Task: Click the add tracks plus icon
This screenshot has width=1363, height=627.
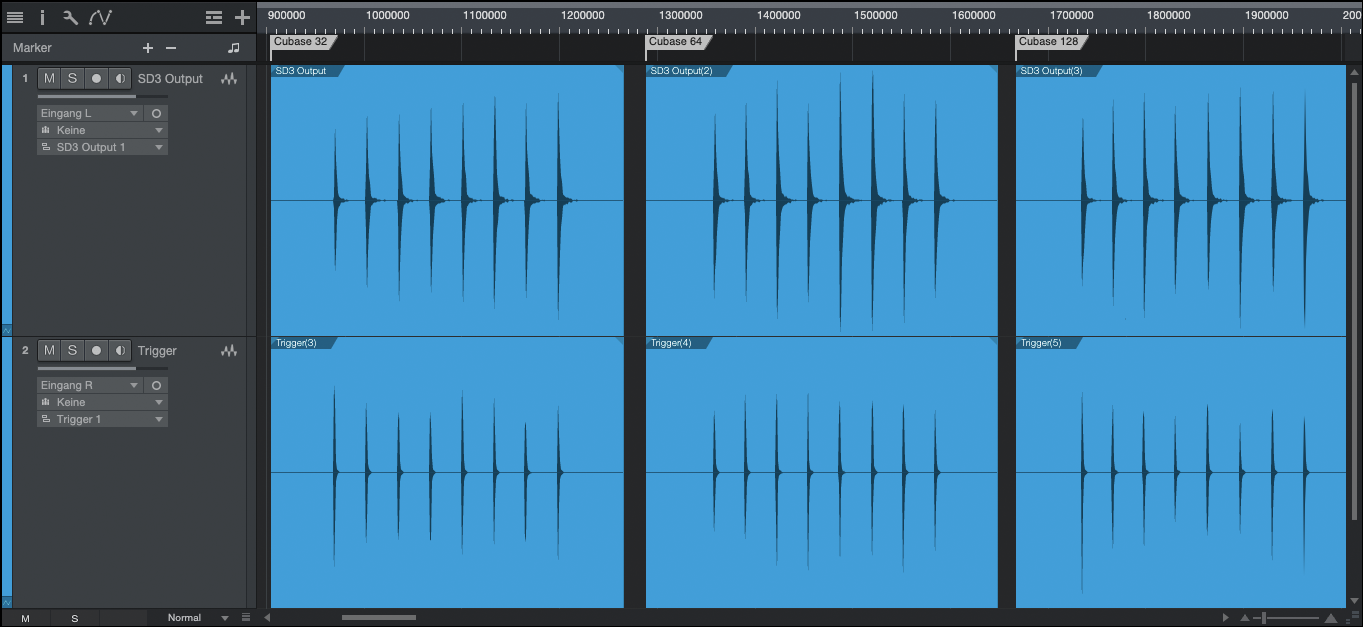Action: click(x=242, y=17)
